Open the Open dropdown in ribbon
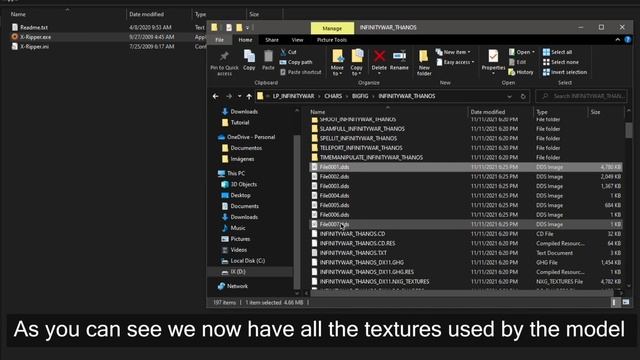The width and height of the screenshot is (640, 360). [522, 52]
